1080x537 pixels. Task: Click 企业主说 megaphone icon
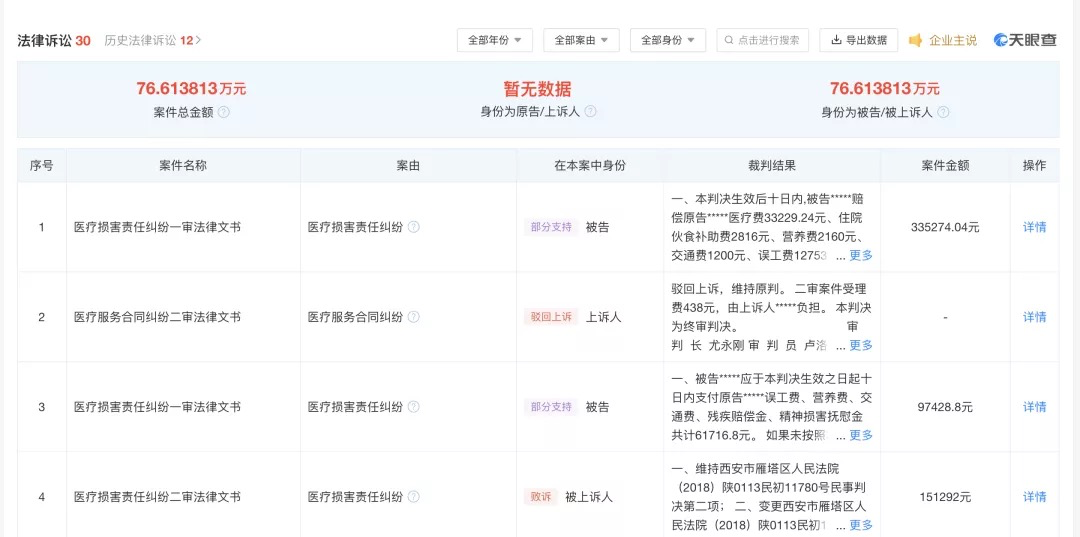click(x=916, y=40)
